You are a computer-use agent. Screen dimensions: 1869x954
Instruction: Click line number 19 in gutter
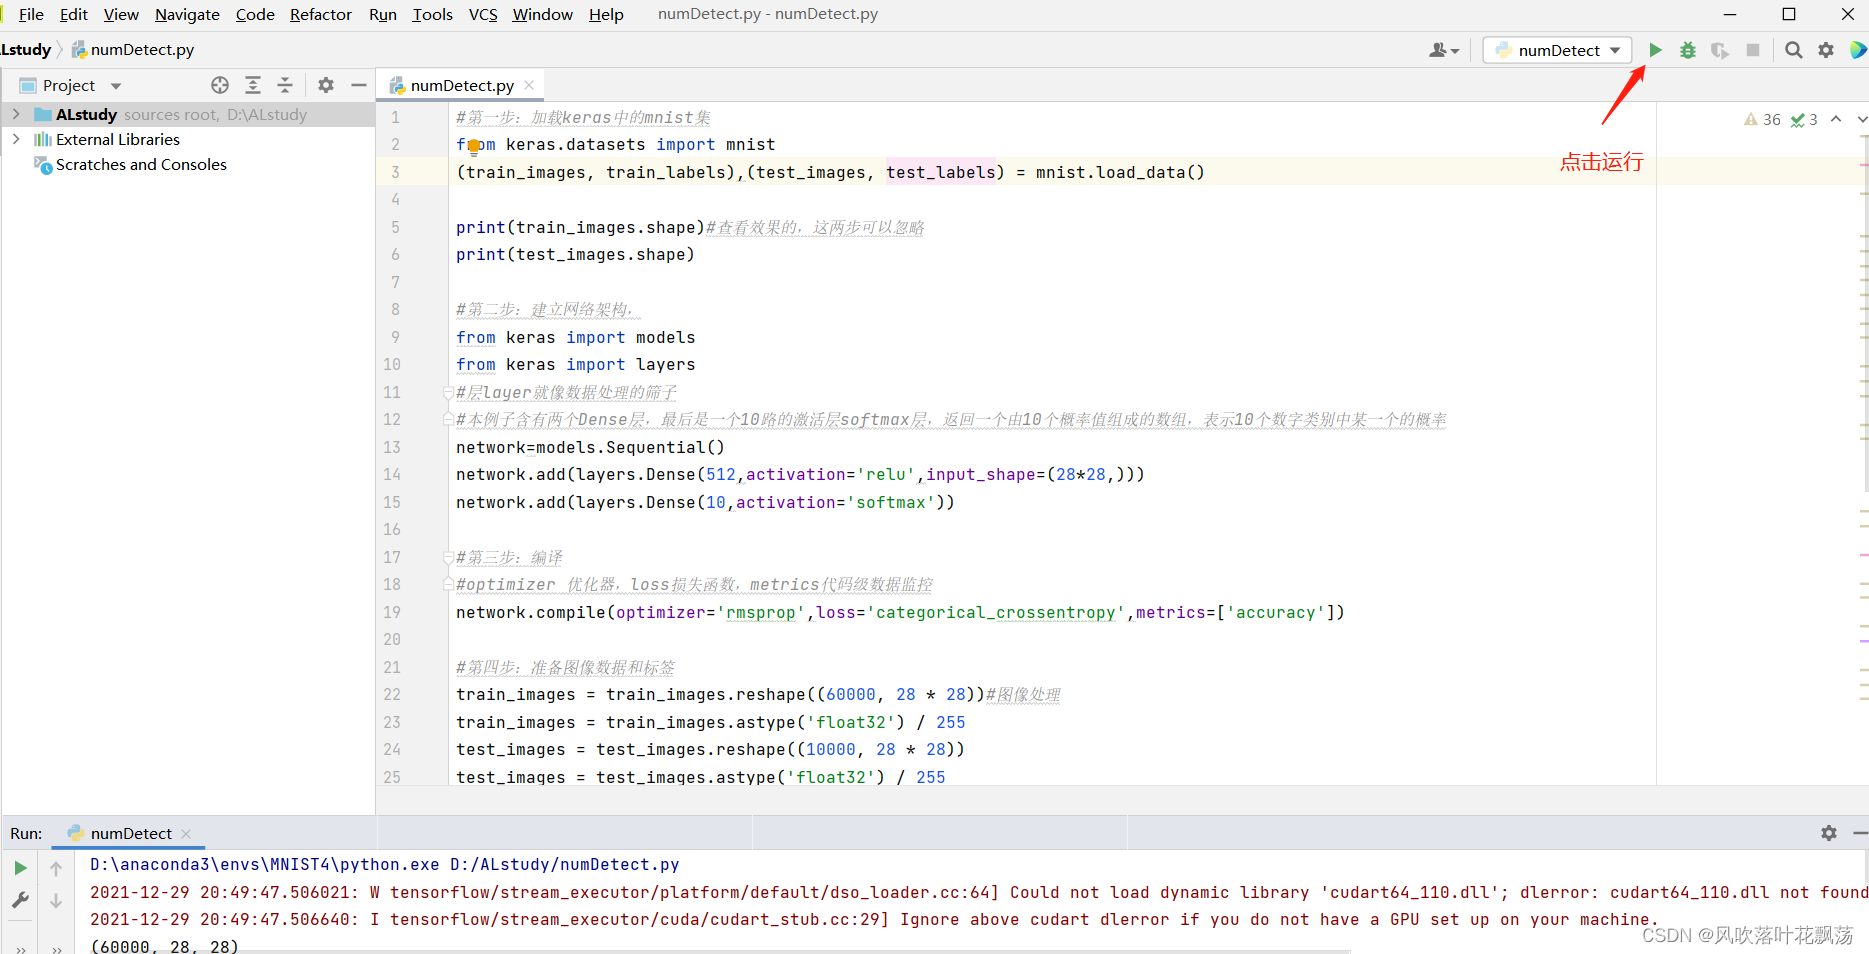pos(391,612)
